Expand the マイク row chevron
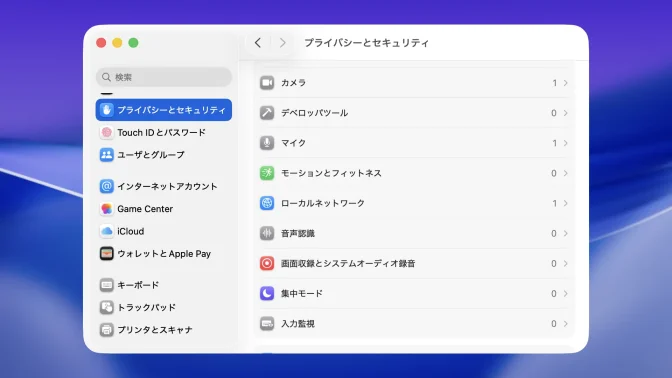The height and width of the screenshot is (378, 672). click(566, 143)
